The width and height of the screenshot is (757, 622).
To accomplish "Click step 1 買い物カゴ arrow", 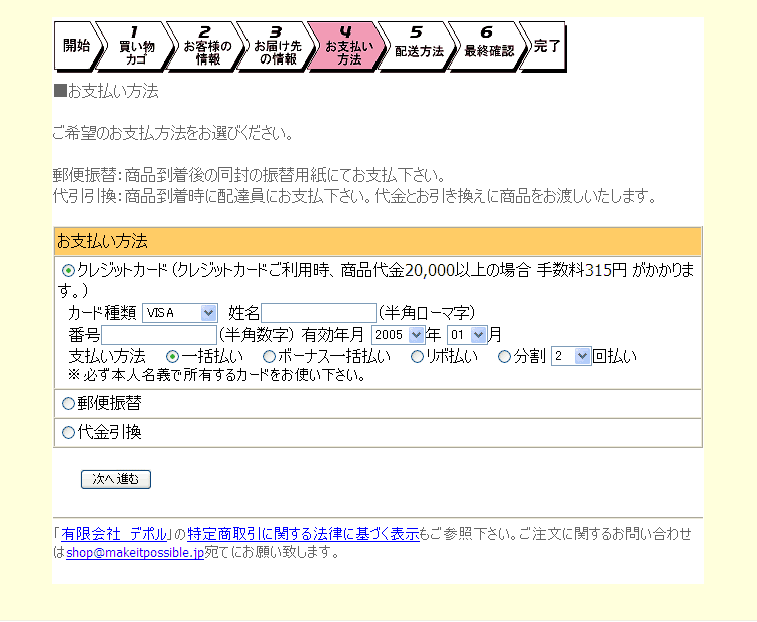I will (136, 47).
